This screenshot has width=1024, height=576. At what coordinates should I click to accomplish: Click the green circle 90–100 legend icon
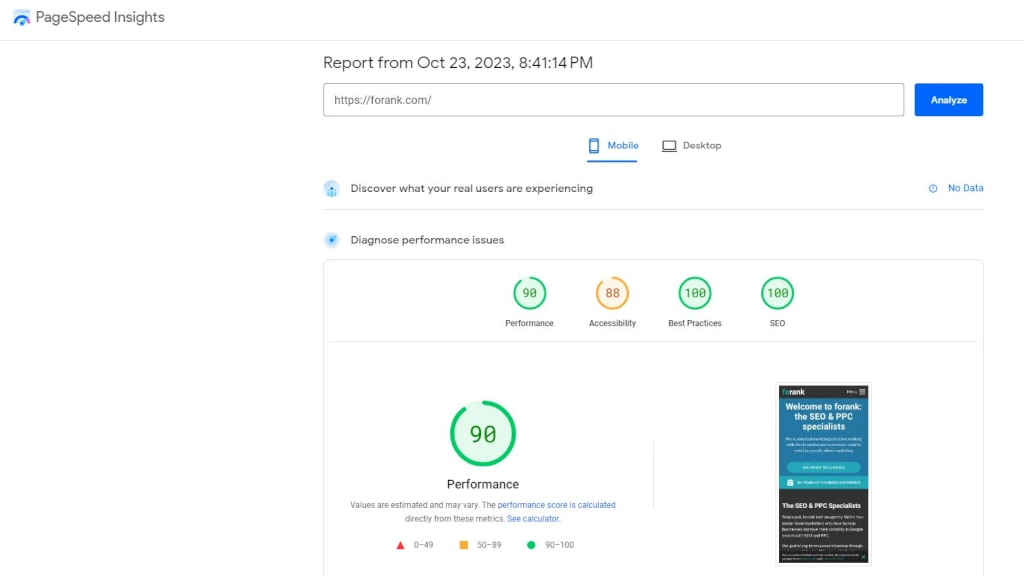point(531,545)
